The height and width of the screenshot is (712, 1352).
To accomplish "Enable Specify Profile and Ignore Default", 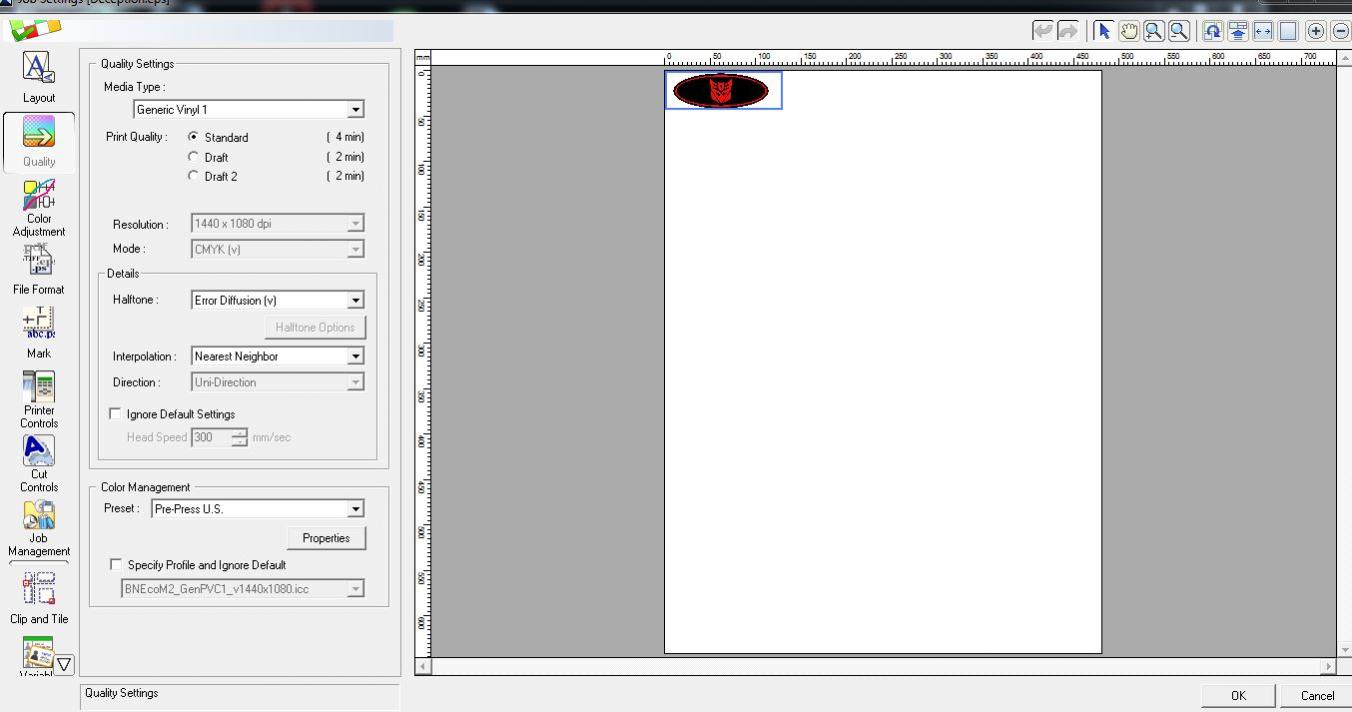I will point(115,565).
